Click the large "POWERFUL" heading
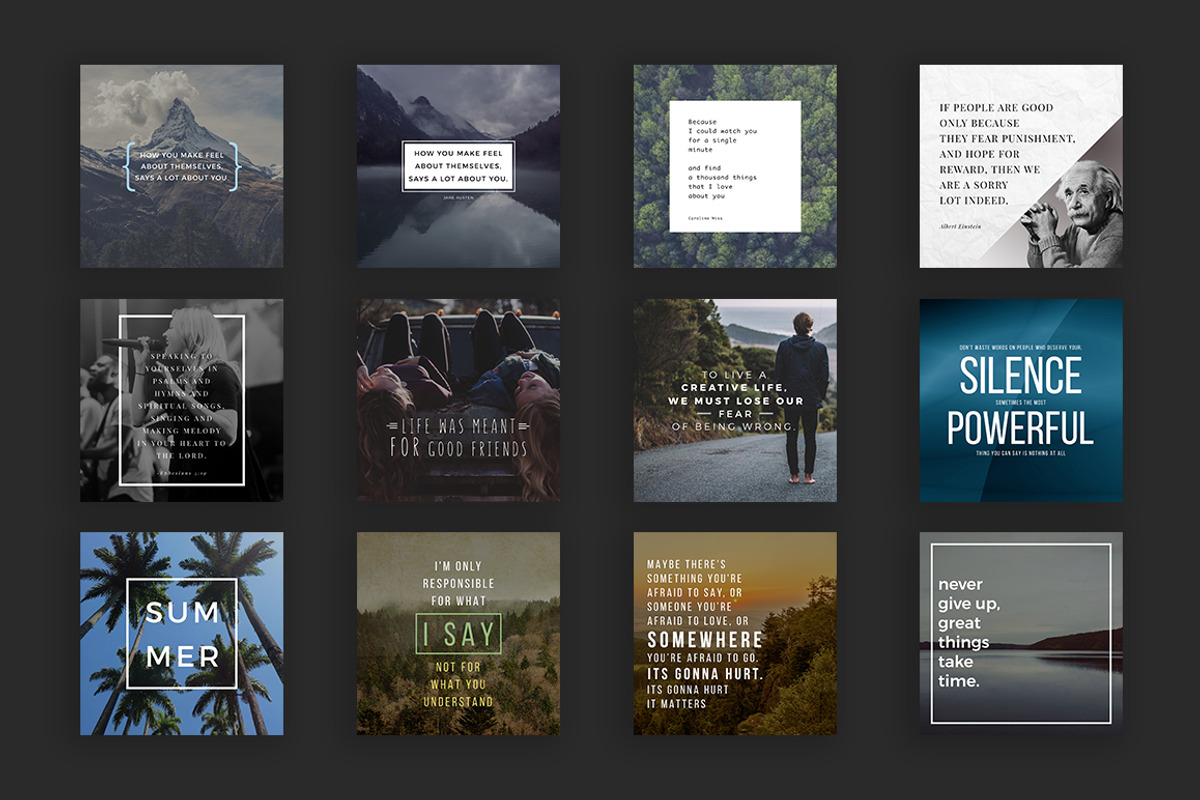Screen dimensions: 1200x800 pos(1020,428)
